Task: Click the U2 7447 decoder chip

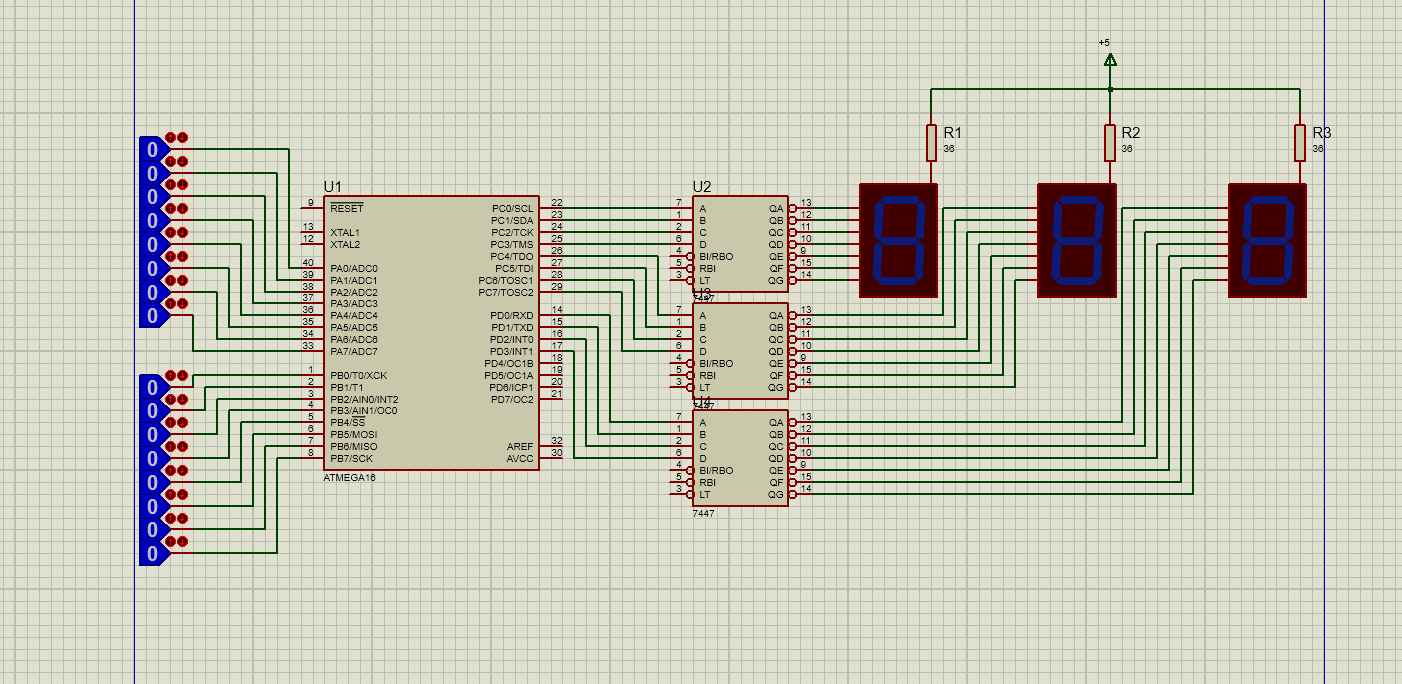Action: click(740, 242)
